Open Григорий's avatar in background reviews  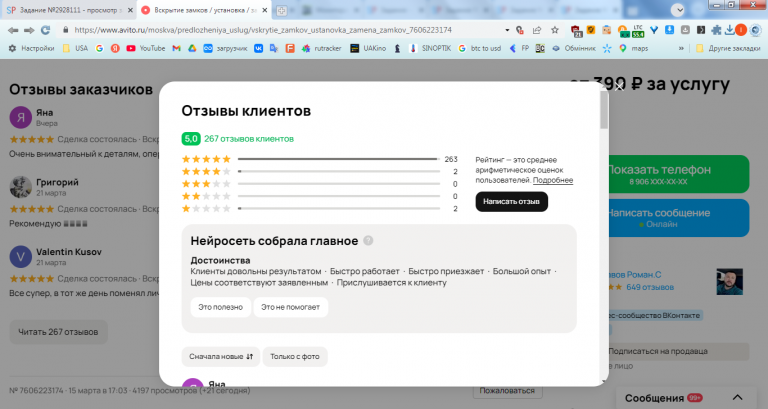point(21,187)
